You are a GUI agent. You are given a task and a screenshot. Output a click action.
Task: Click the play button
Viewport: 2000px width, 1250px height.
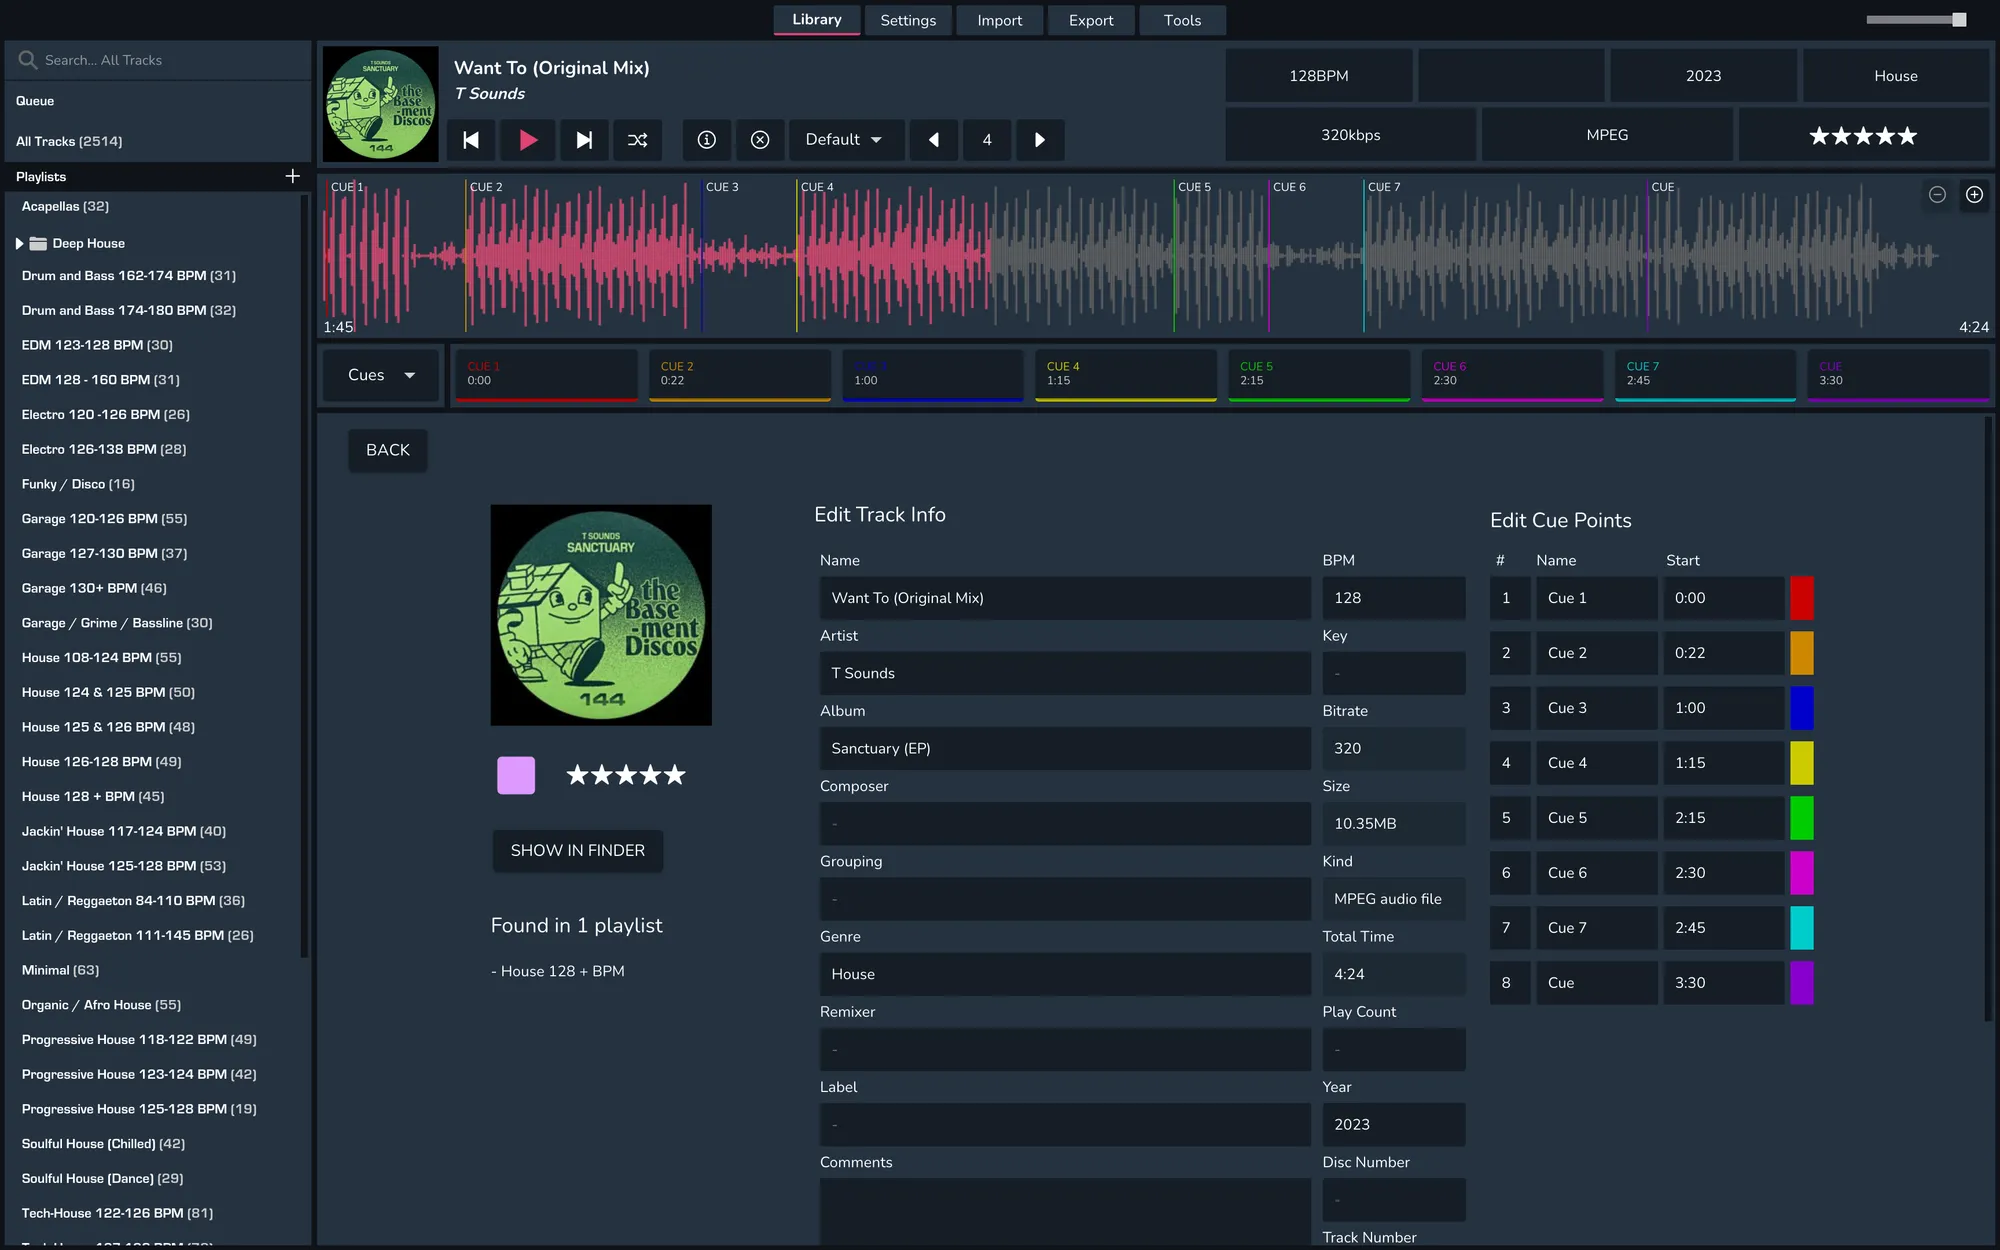(x=528, y=140)
